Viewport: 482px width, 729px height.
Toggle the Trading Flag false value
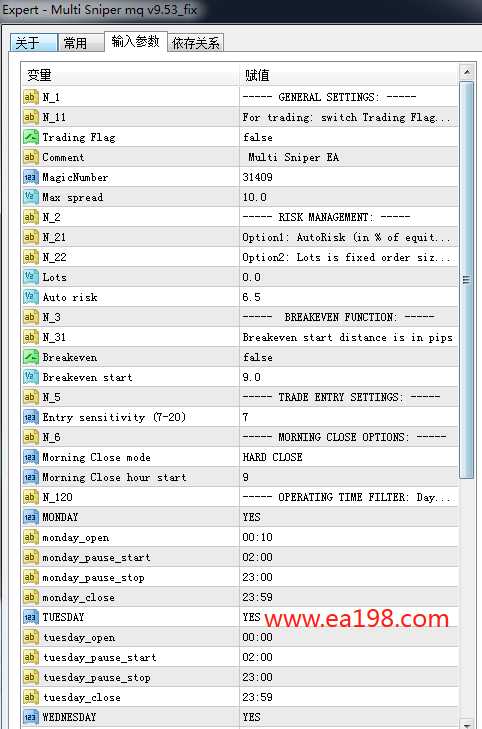[349, 137]
